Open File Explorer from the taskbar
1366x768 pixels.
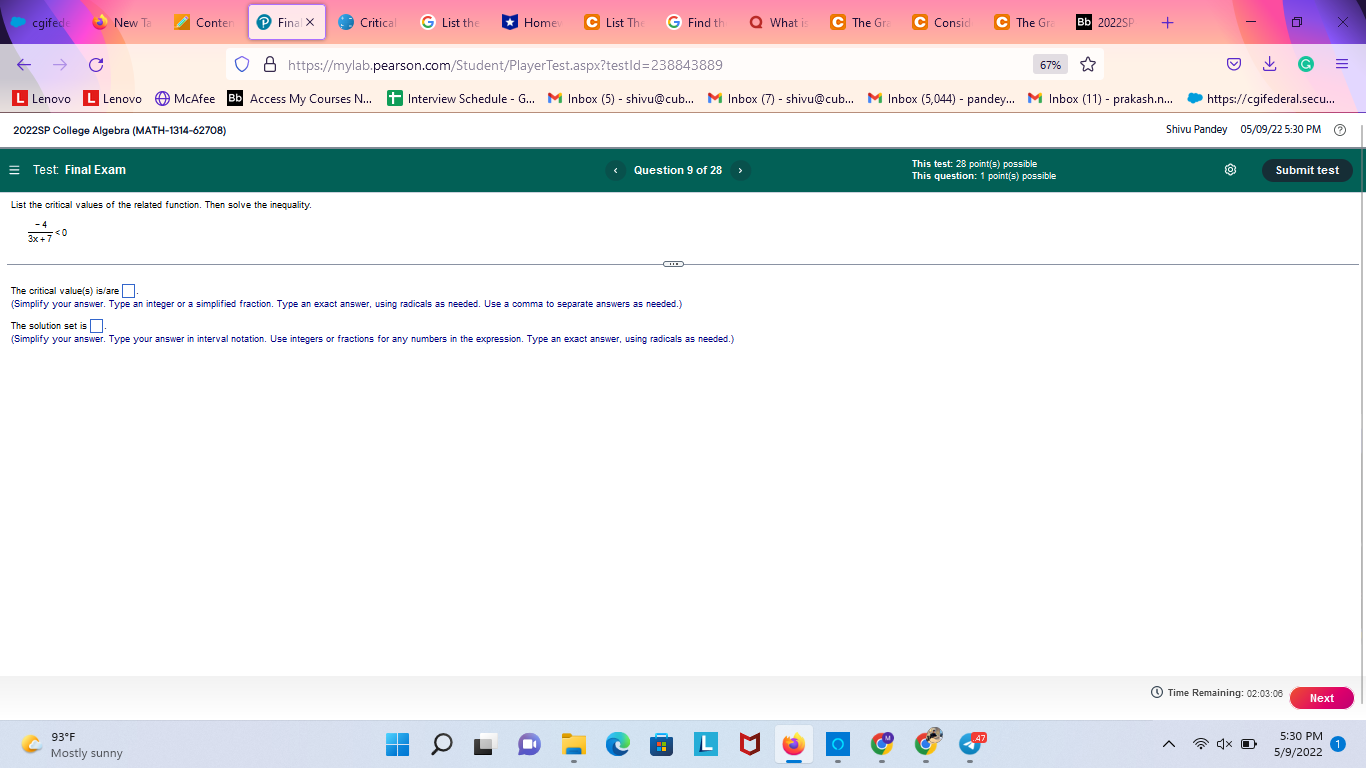pyautogui.click(x=573, y=745)
